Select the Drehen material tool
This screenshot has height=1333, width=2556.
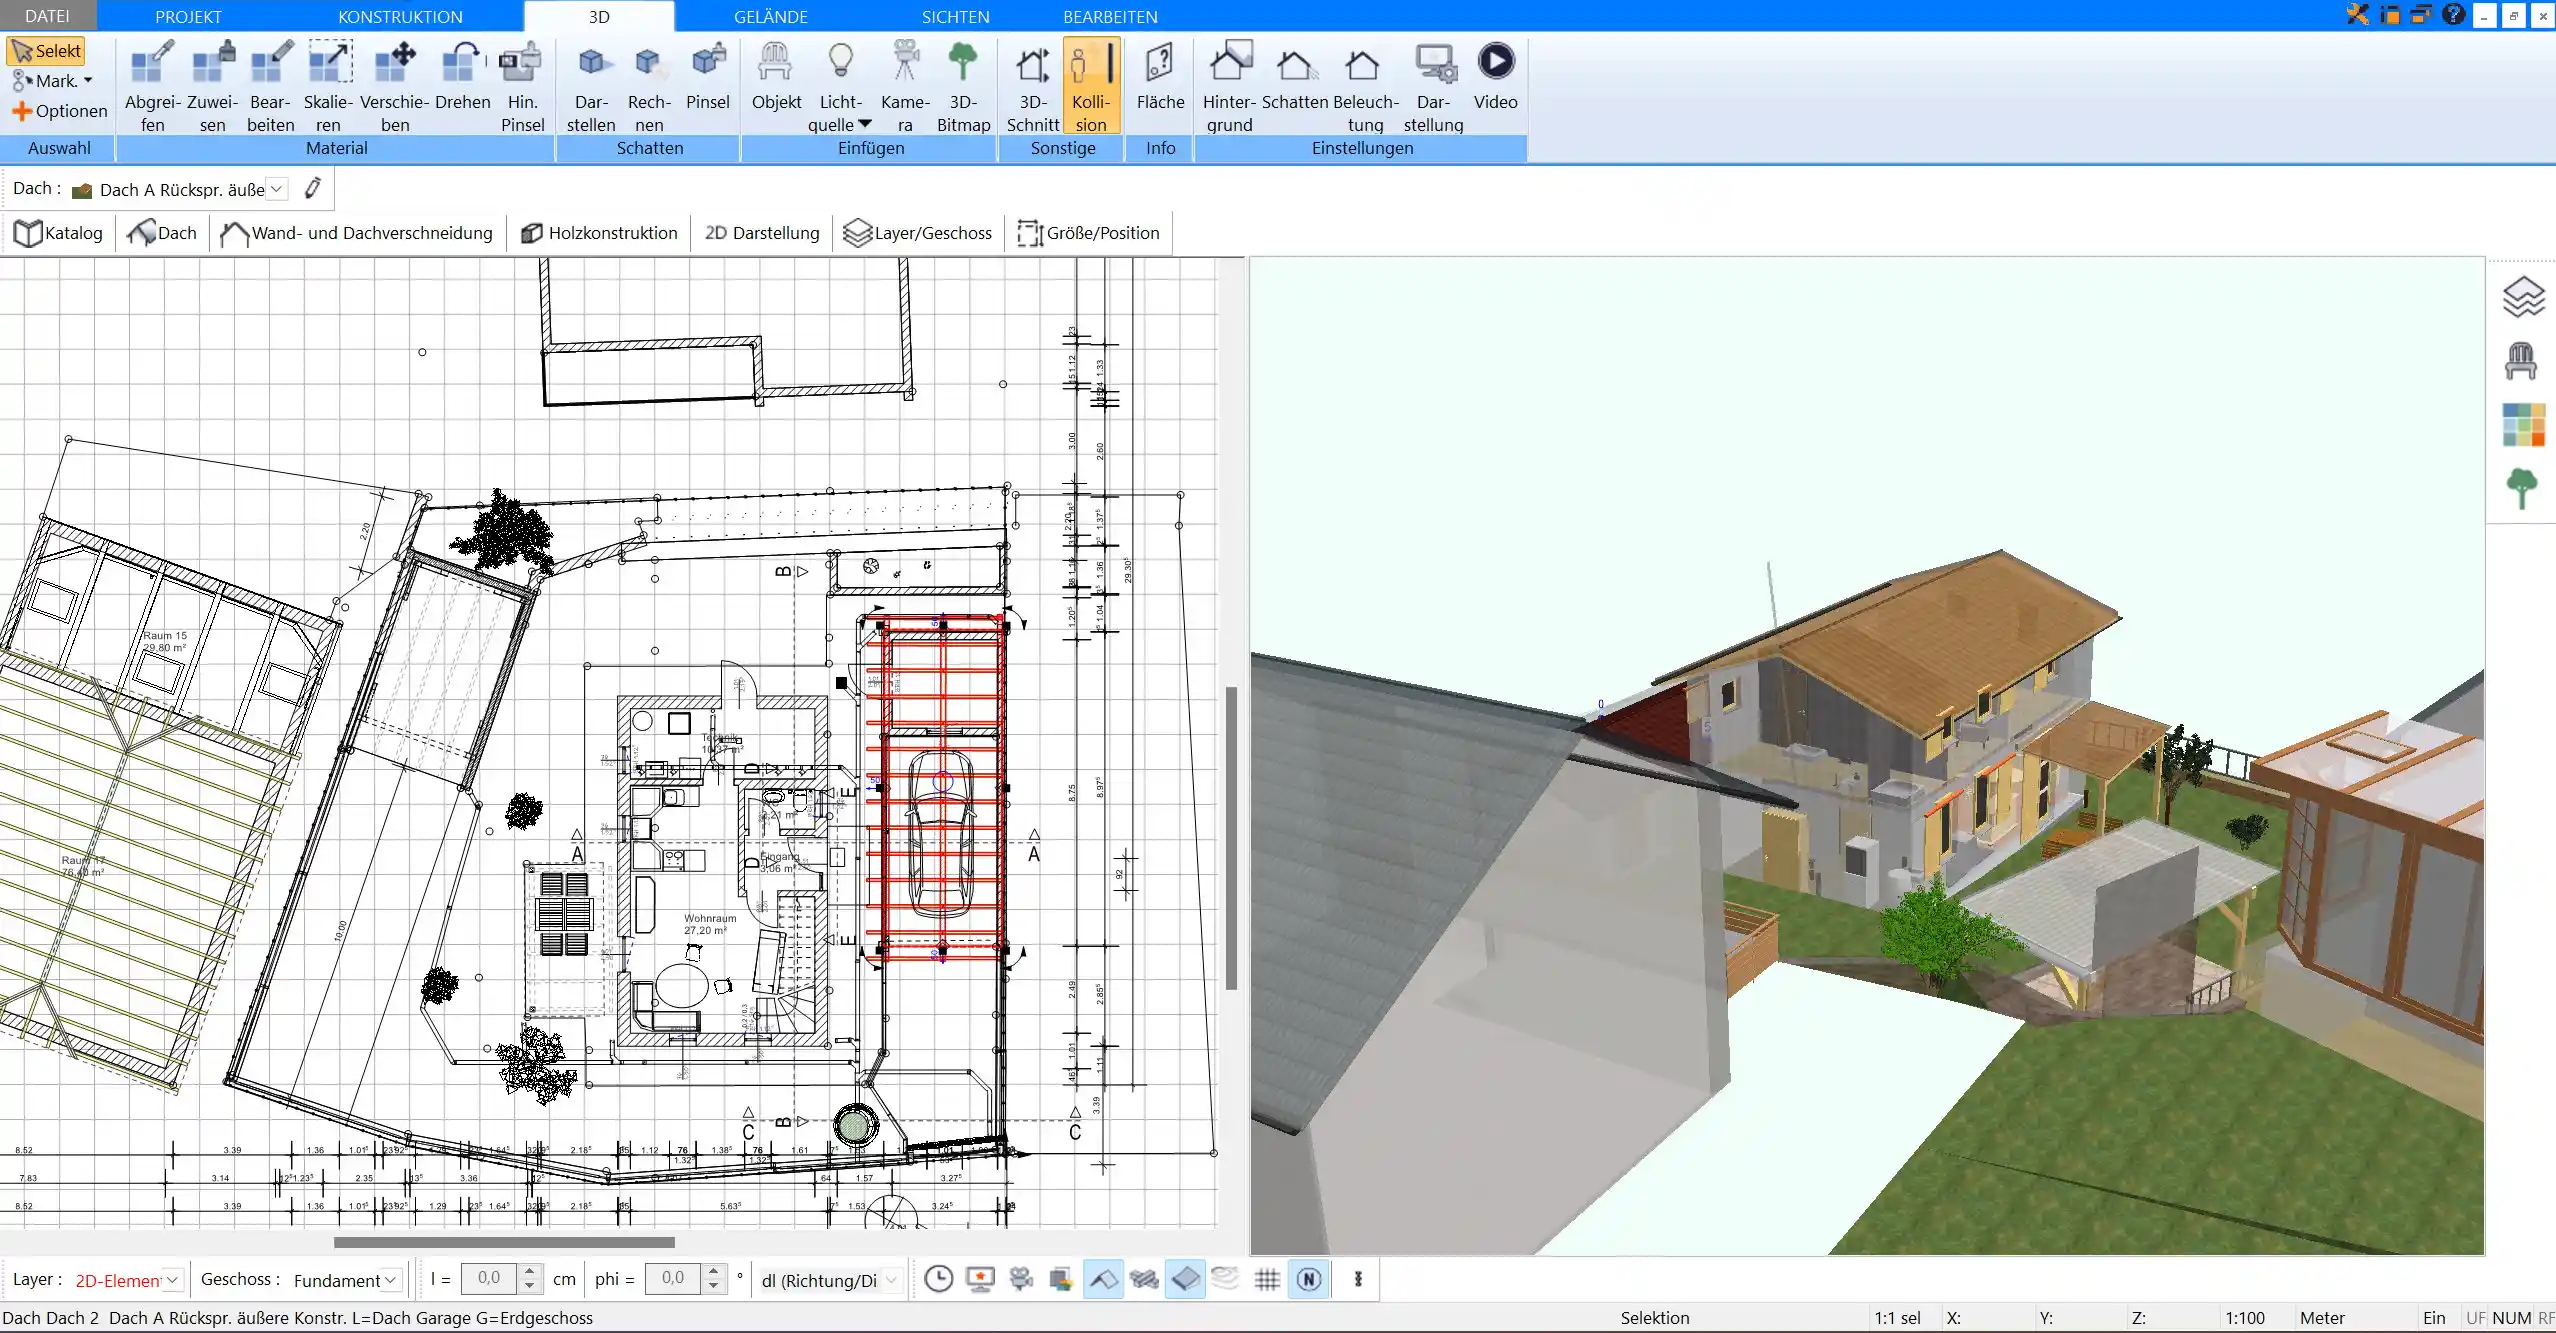click(462, 76)
